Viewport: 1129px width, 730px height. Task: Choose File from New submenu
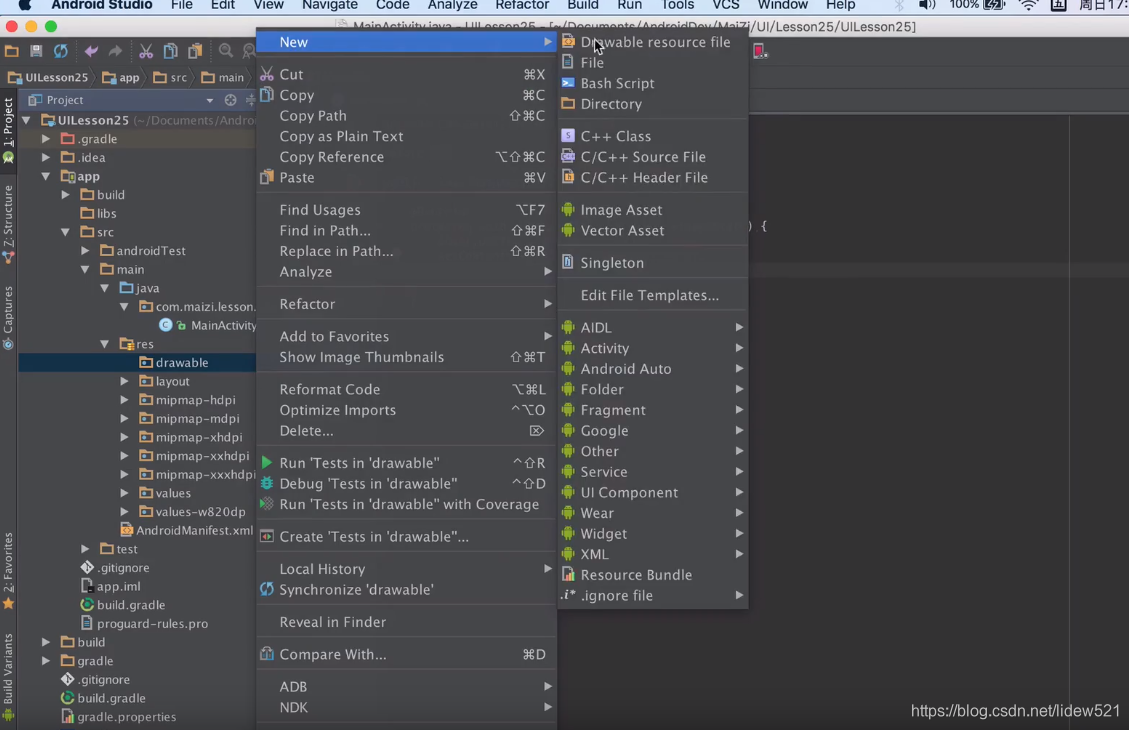click(x=652, y=63)
